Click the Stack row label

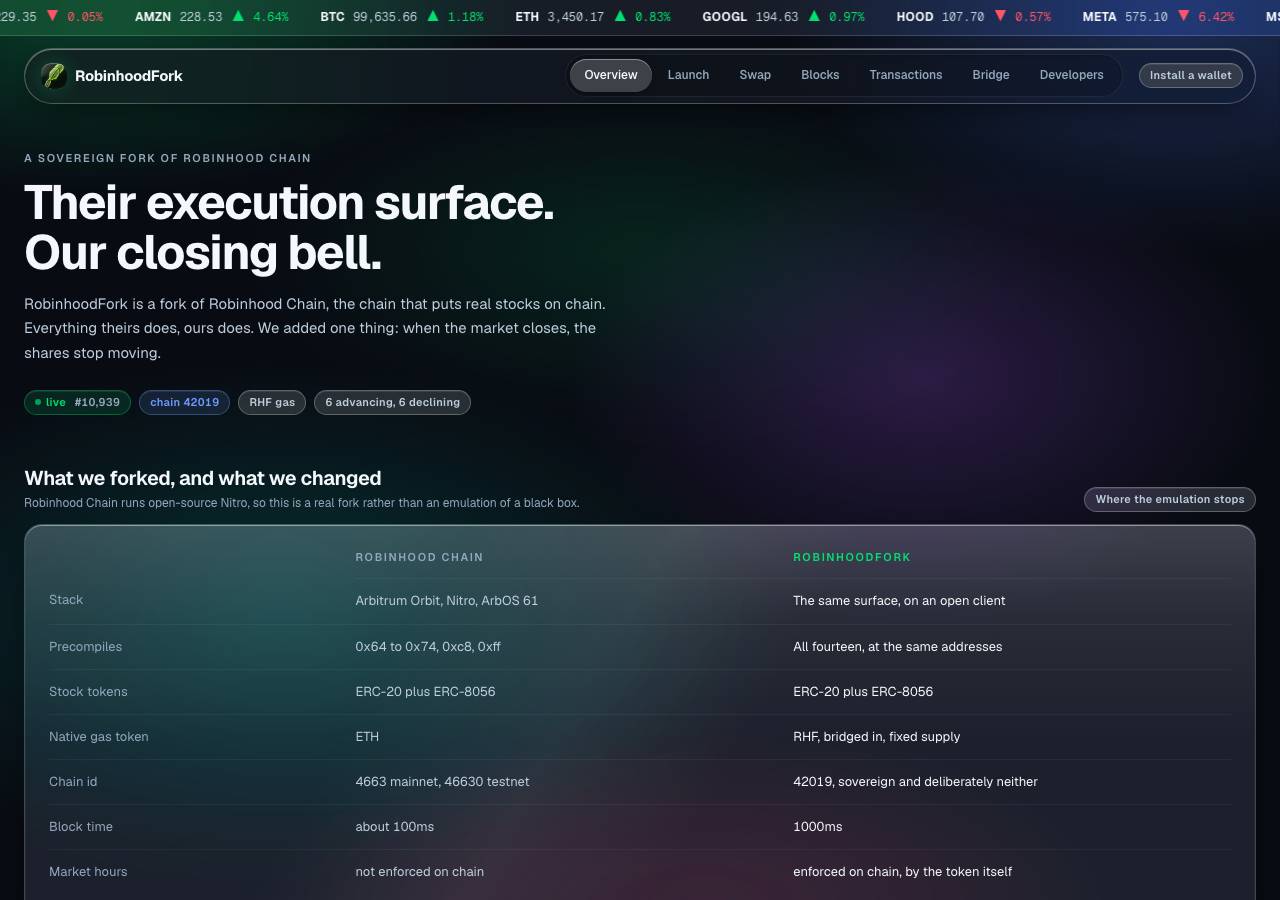[x=66, y=600]
